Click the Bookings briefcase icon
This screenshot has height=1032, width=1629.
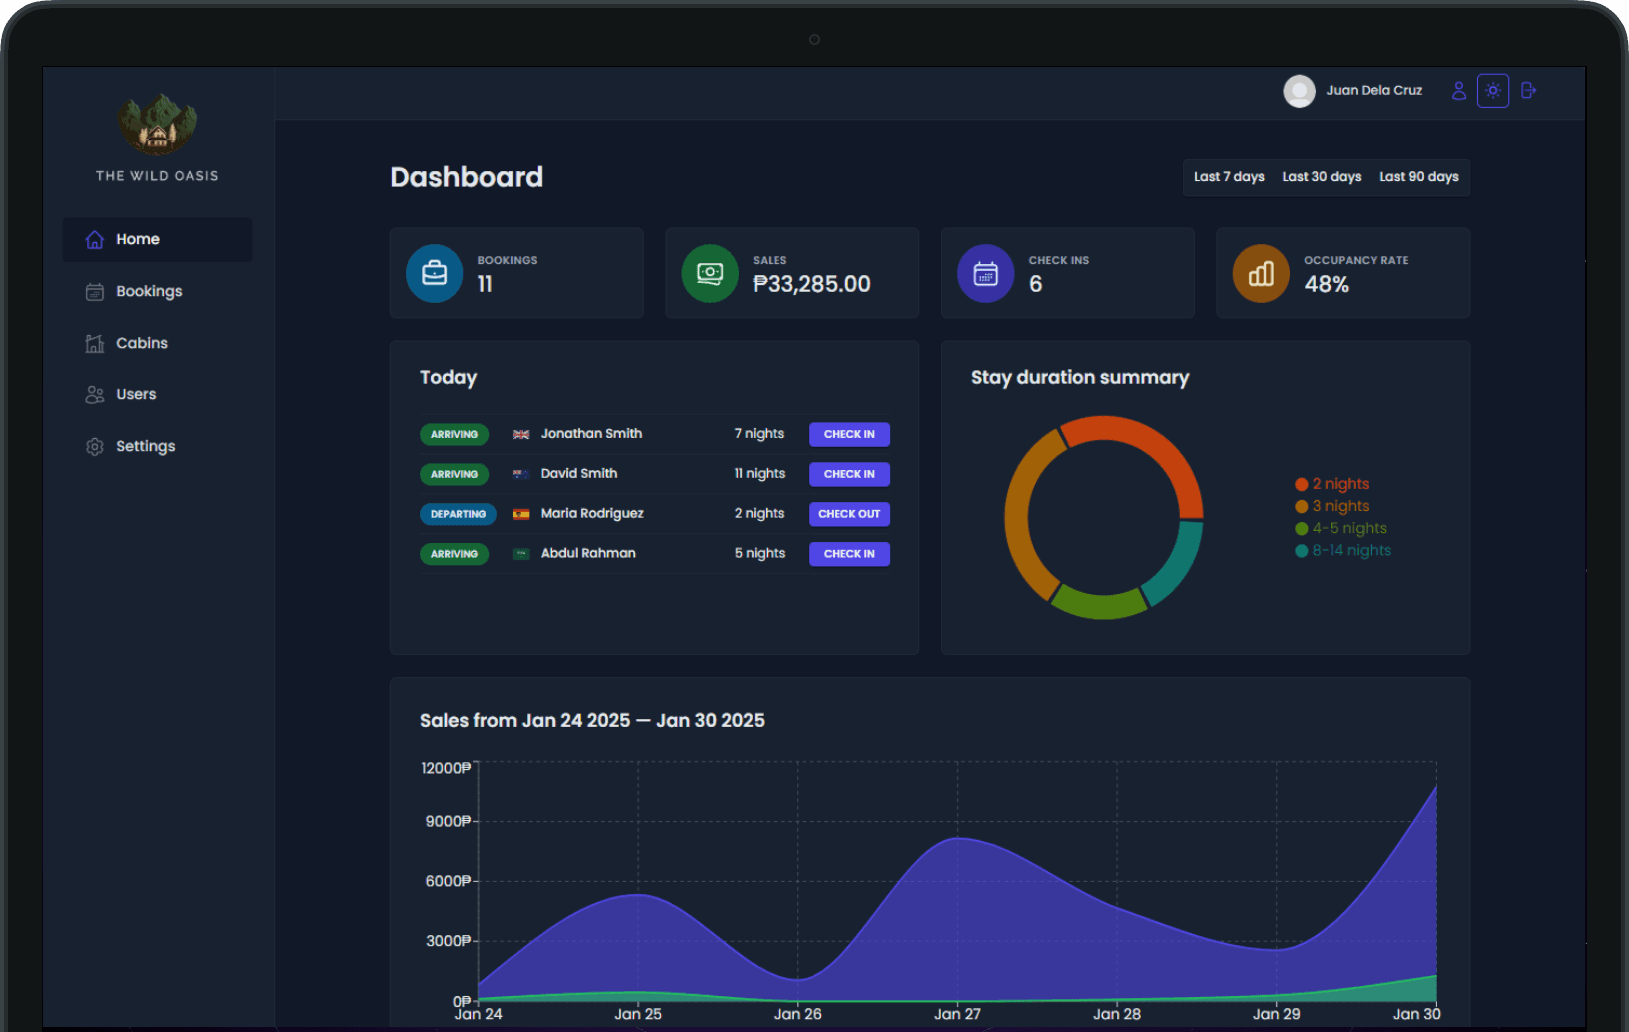pyautogui.click(x=434, y=273)
